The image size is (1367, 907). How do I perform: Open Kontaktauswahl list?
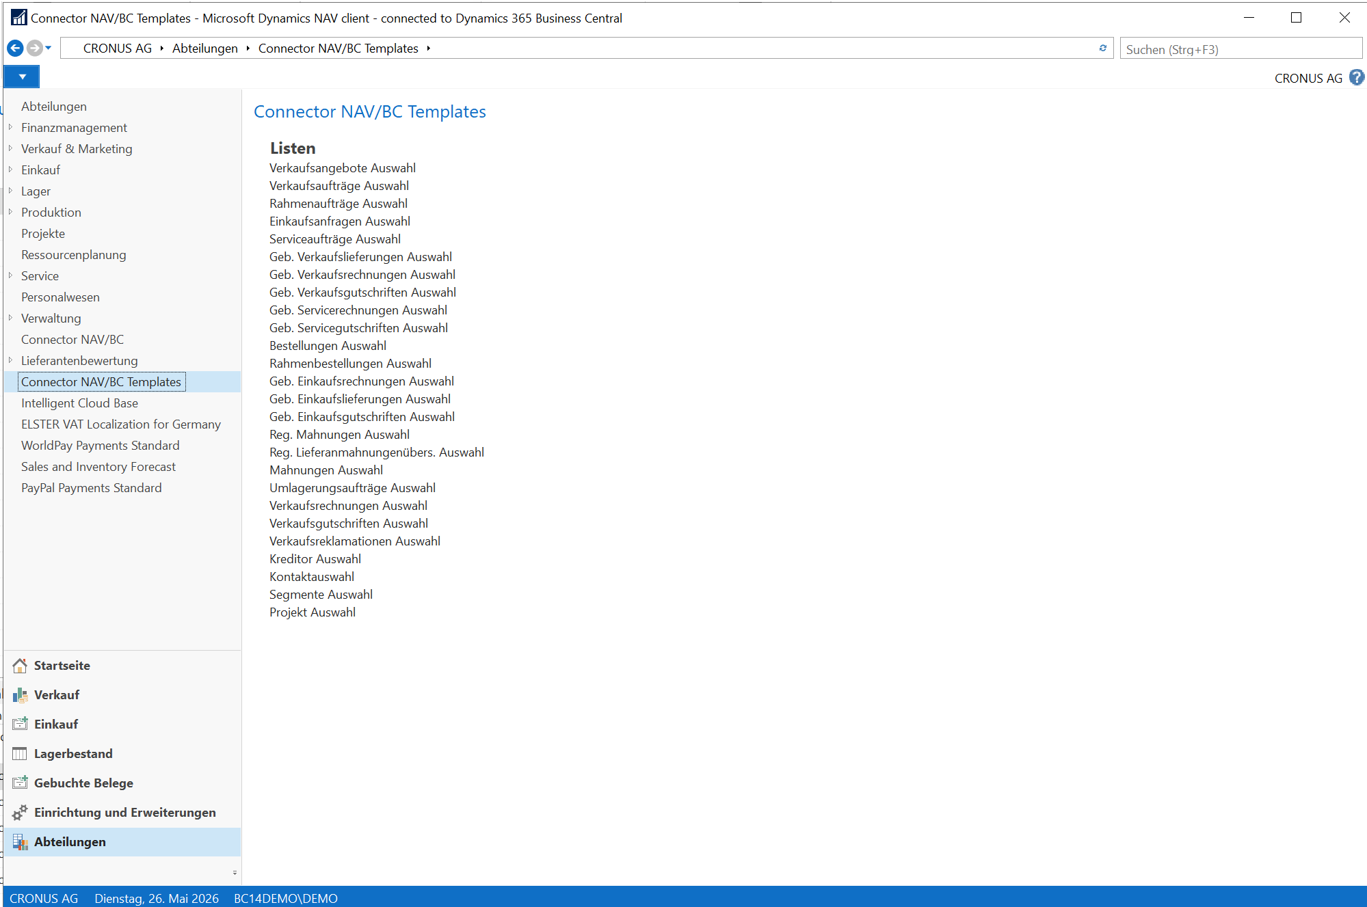(x=312, y=577)
